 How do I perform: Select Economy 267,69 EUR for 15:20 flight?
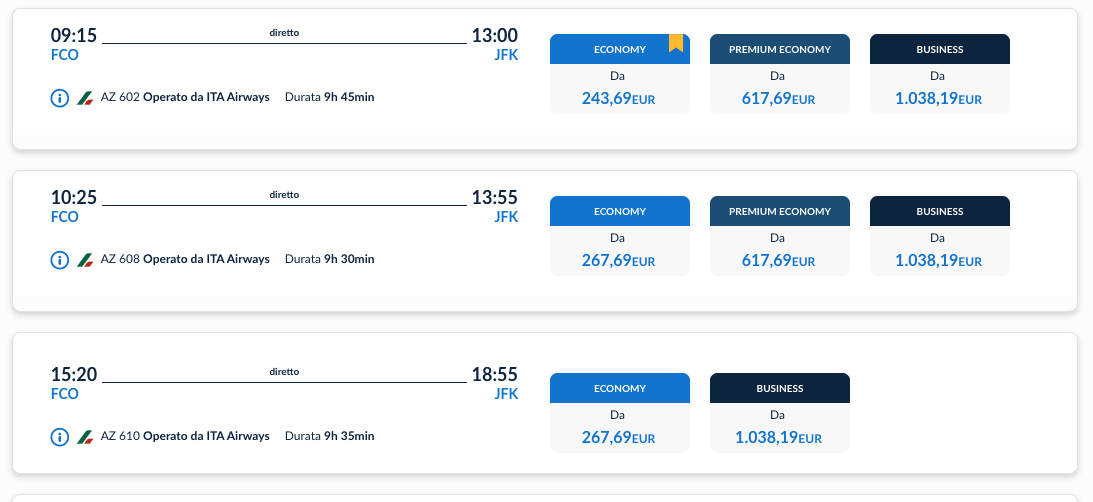click(x=620, y=413)
